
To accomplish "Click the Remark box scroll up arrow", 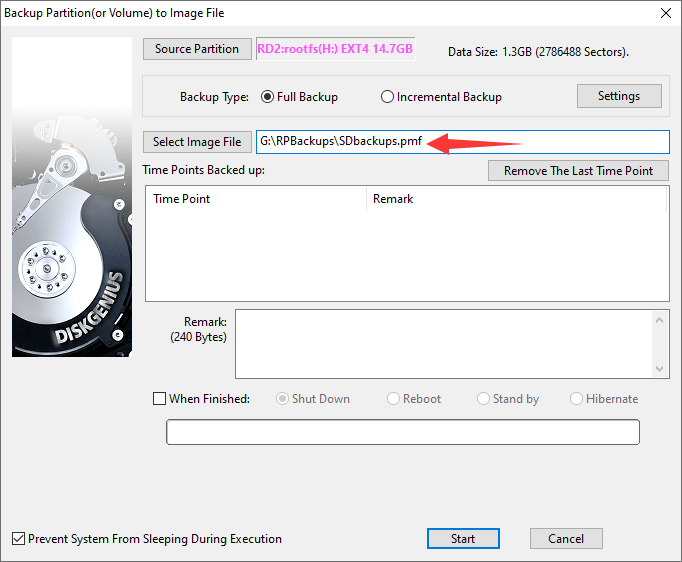I will [x=659, y=320].
